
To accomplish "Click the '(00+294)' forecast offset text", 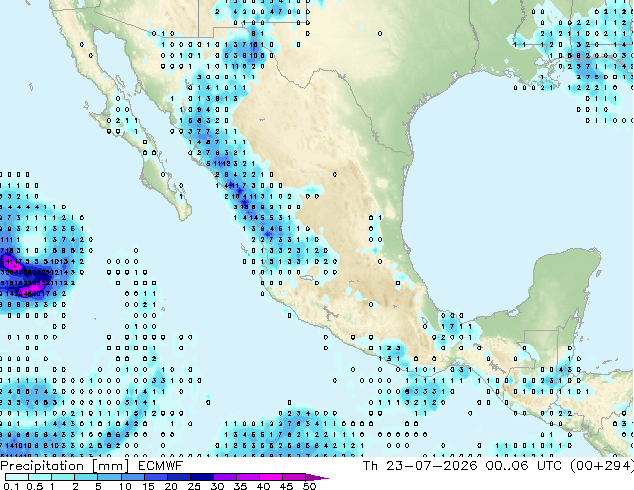I will (602, 466).
